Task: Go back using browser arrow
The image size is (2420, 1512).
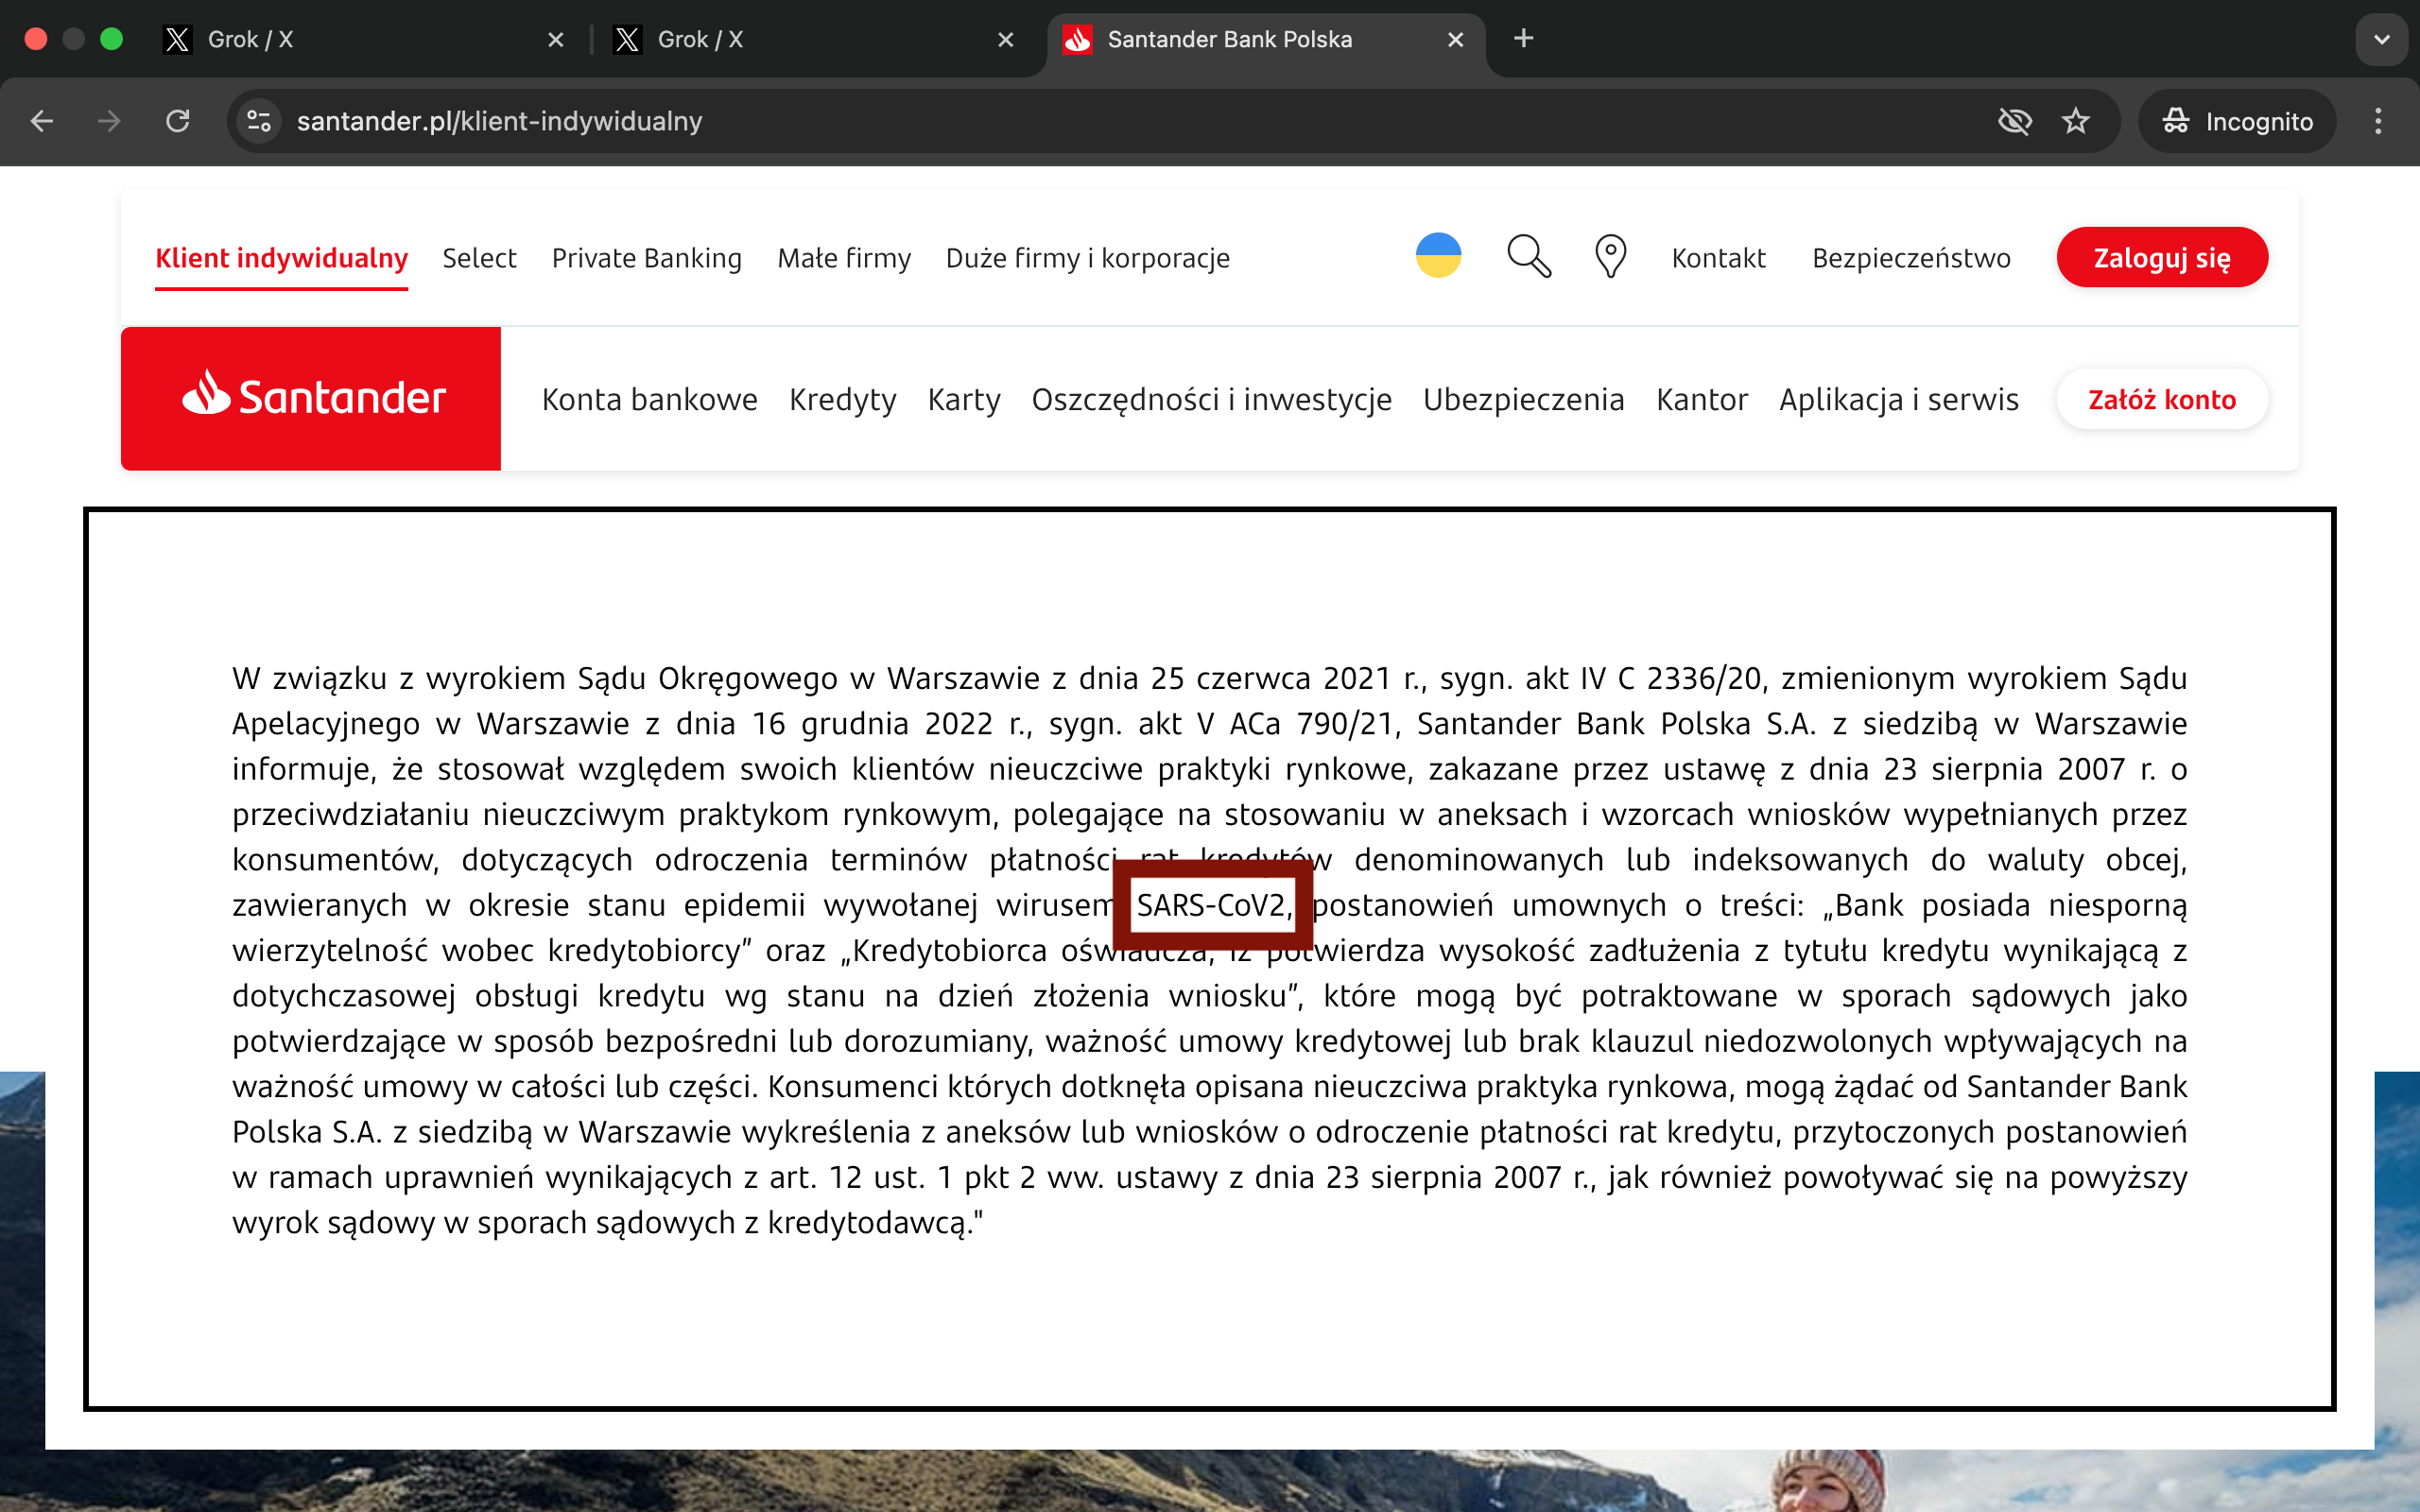Action: click(x=42, y=121)
